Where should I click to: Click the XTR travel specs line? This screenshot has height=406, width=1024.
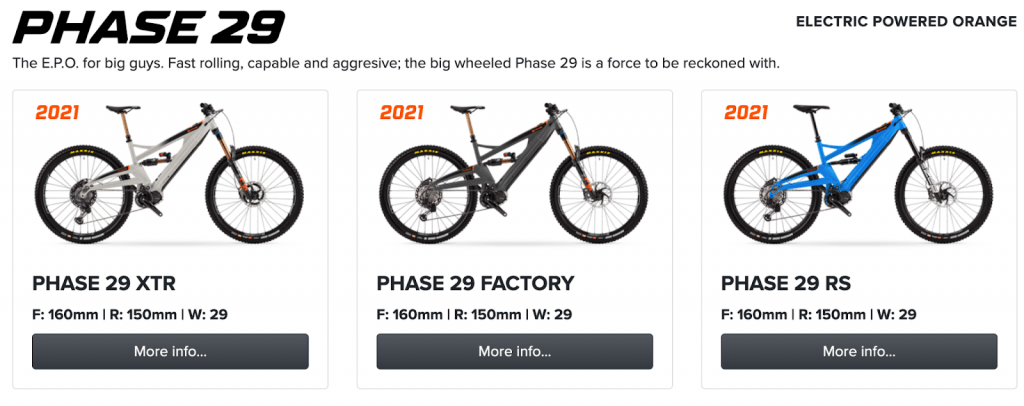tap(130, 315)
